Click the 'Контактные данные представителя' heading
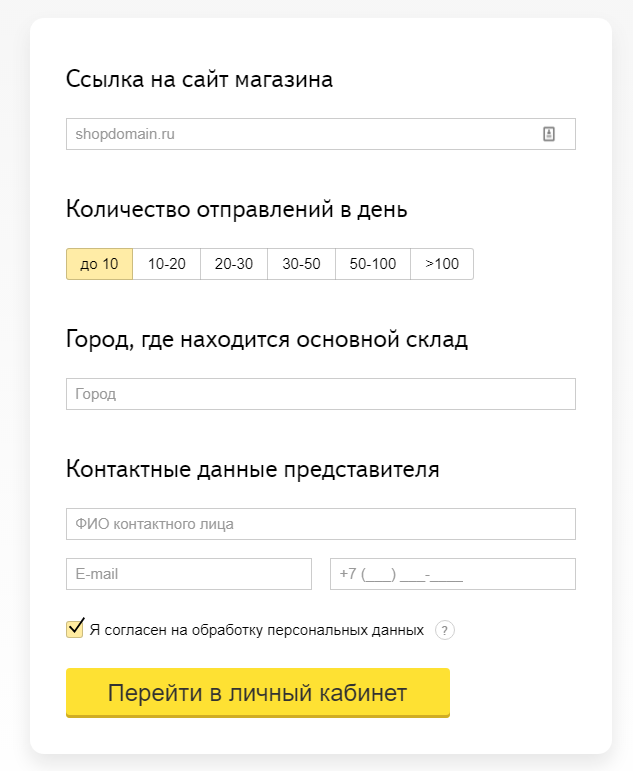Viewport: 633px width, 771px height. pyautogui.click(x=252, y=470)
